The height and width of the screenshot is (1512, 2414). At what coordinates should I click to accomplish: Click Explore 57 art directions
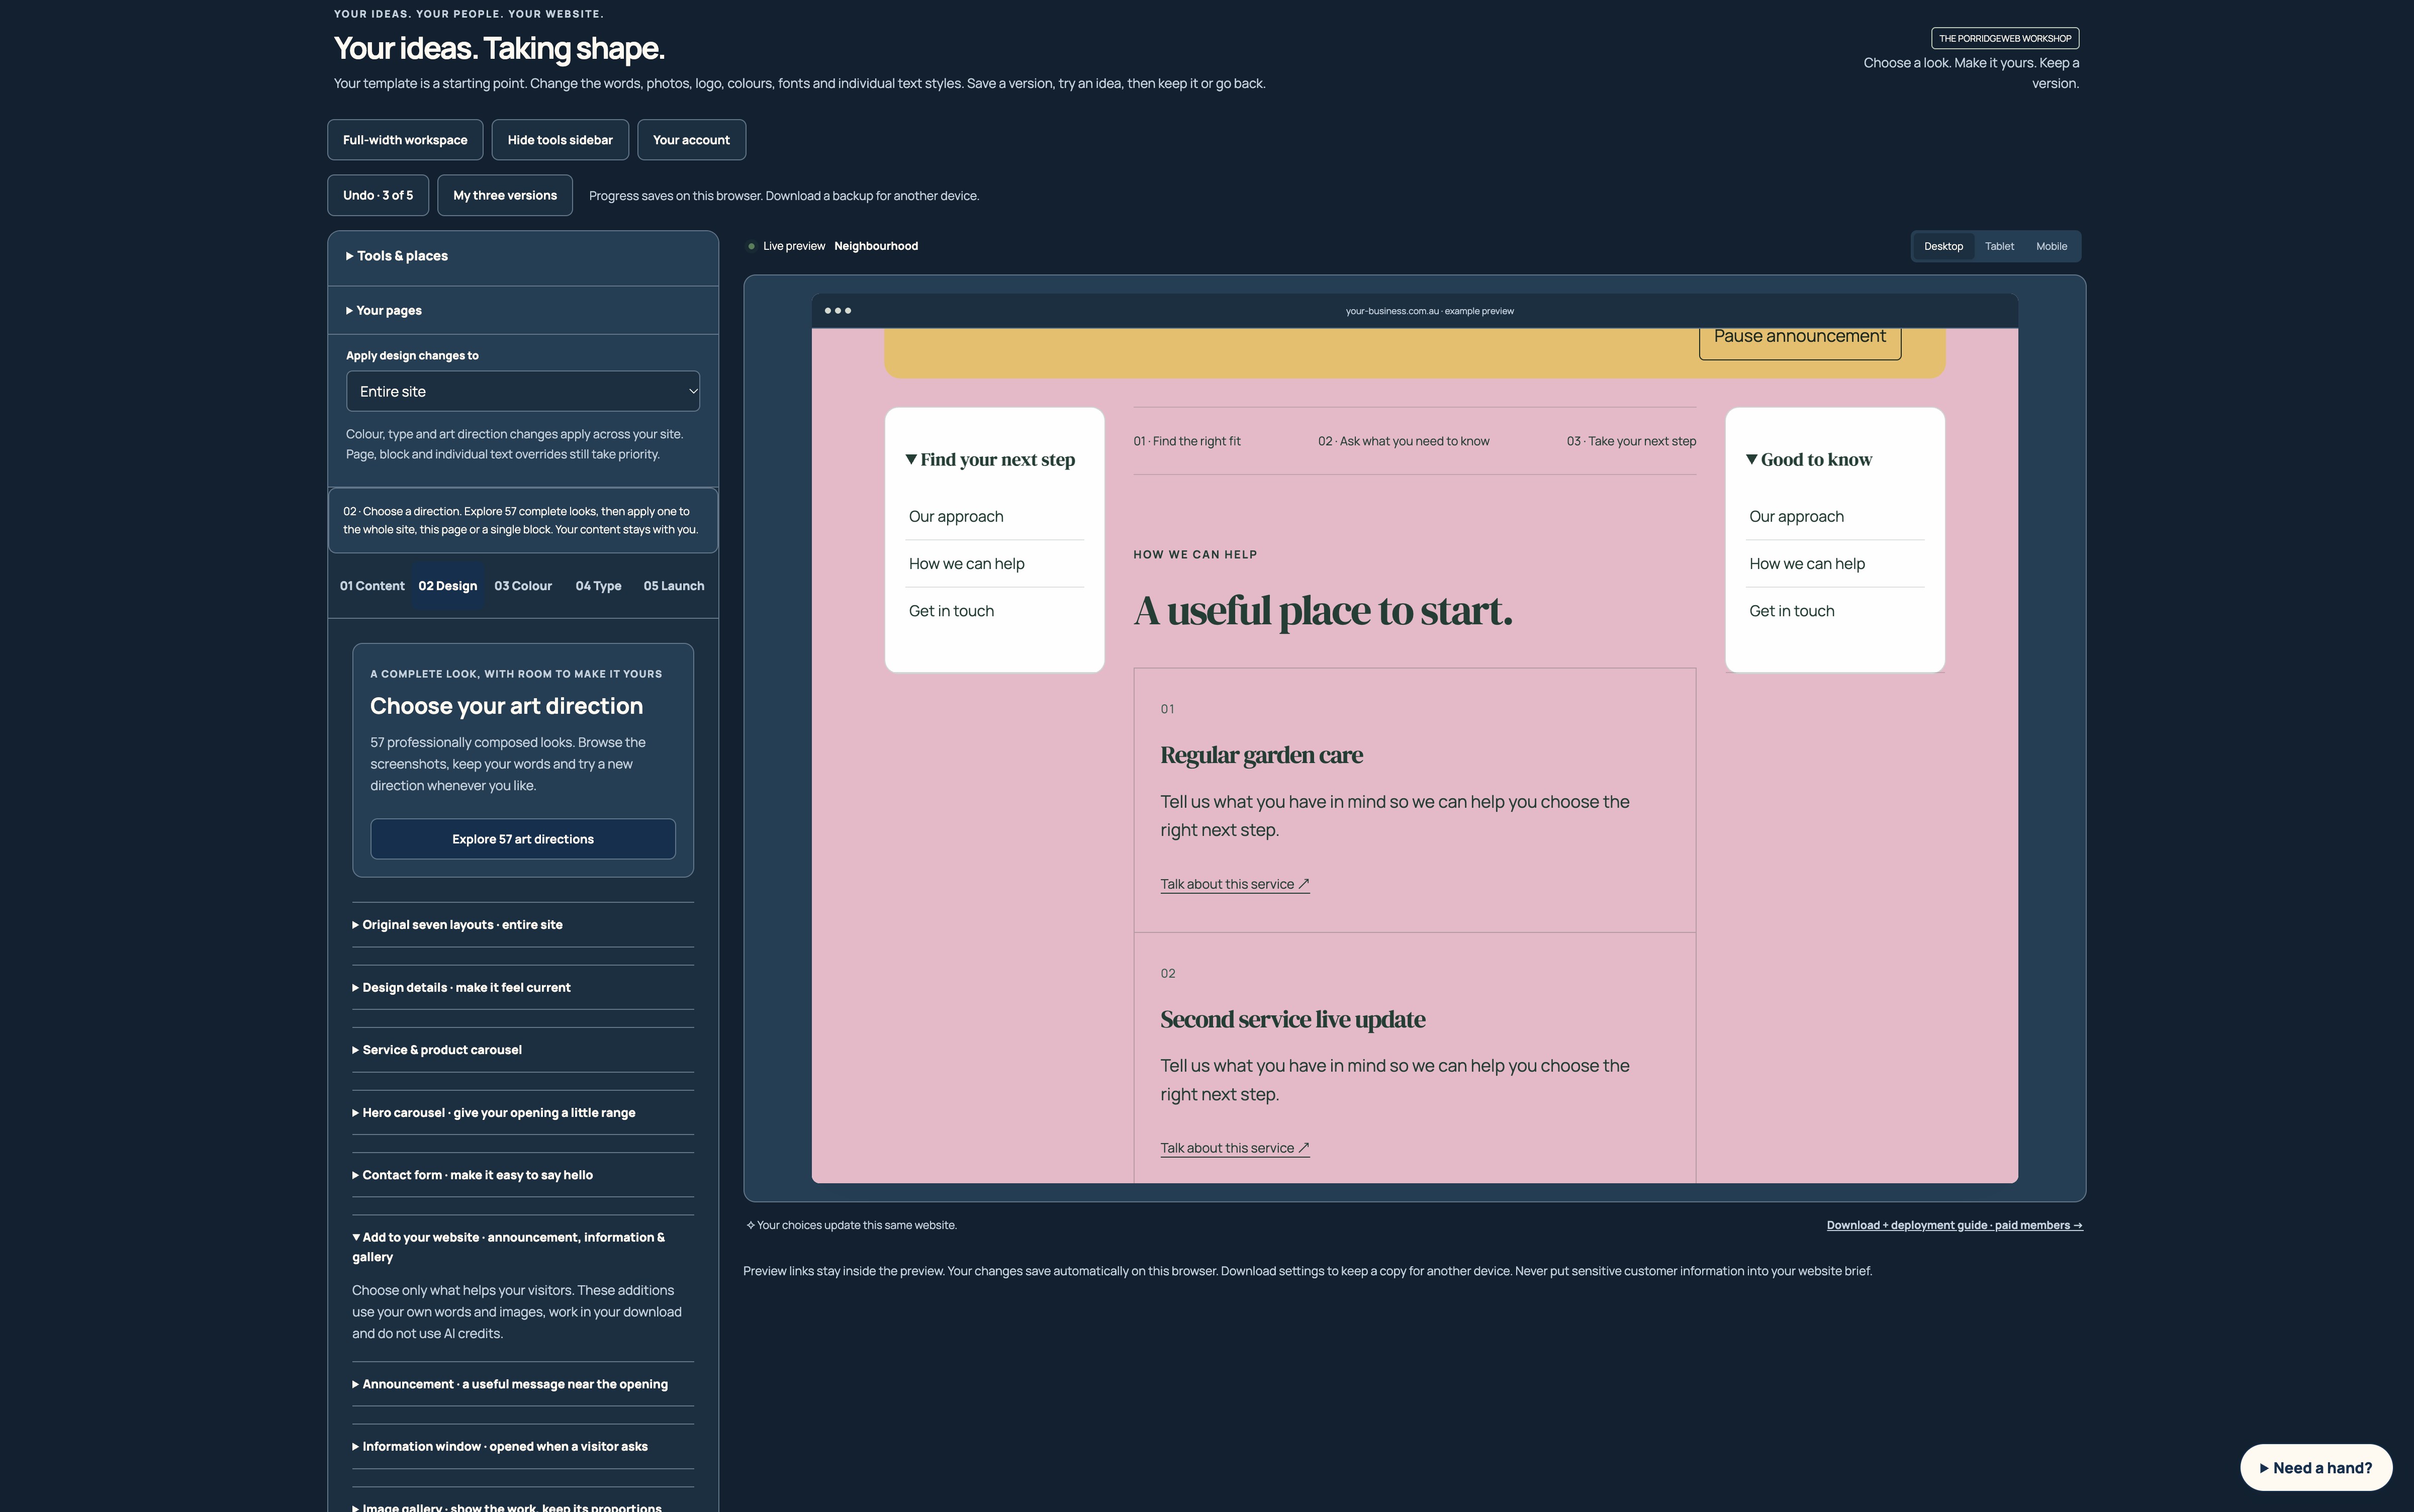pyautogui.click(x=523, y=839)
